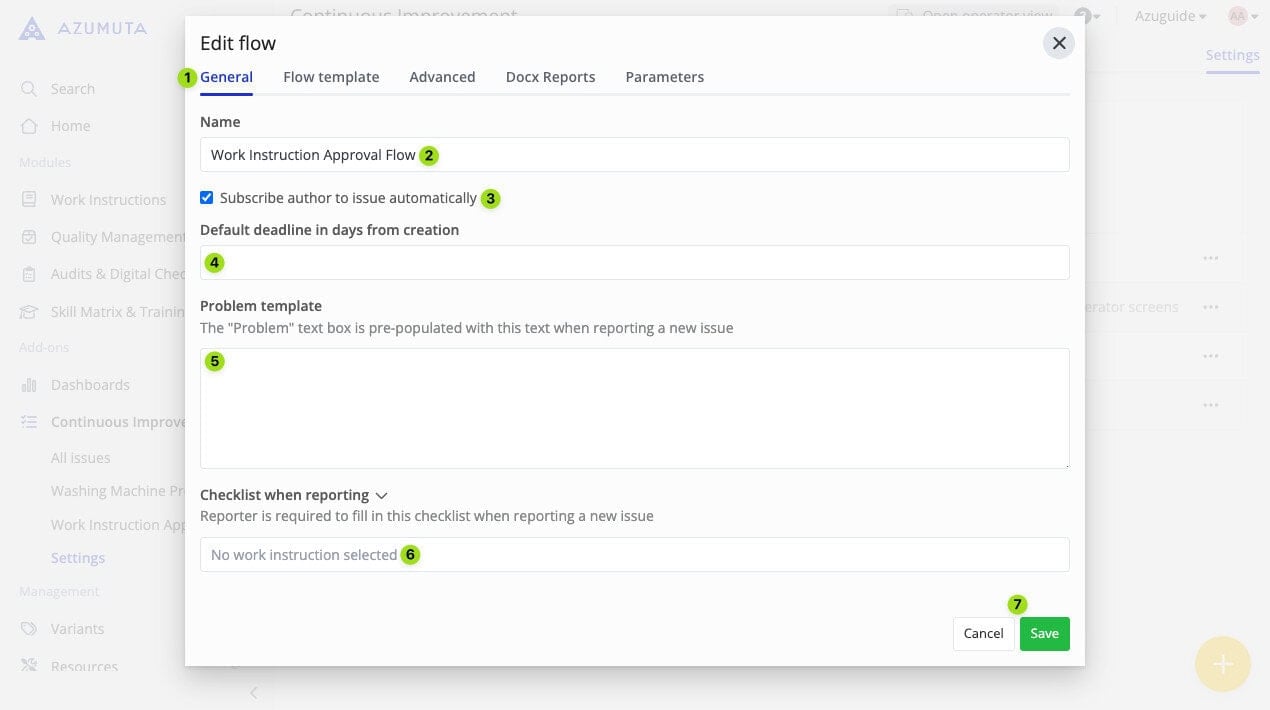Viewport: 1270px width, 710px height.
Task: Switch to the Flow template tab
Action: 331,77
